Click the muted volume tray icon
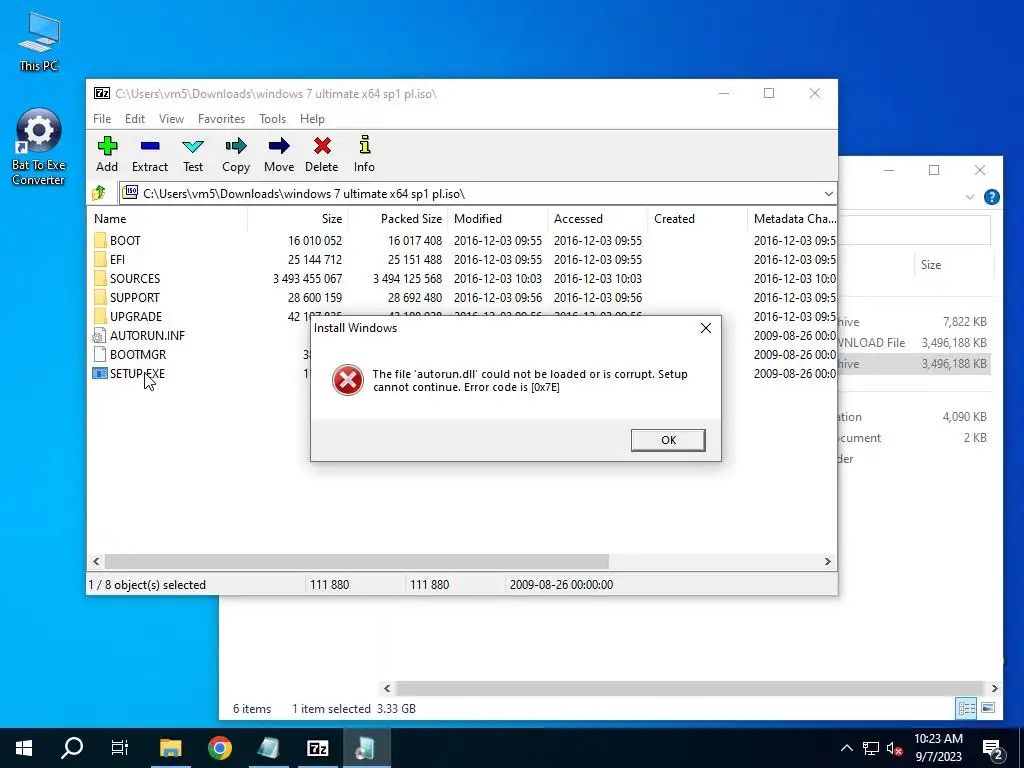 (894, 748)
